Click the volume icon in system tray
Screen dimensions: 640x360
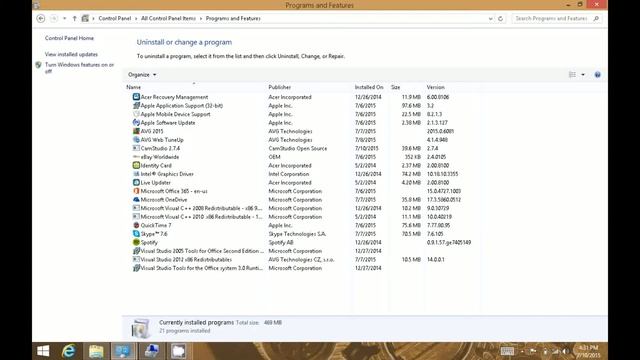click(x=565, y=351)
